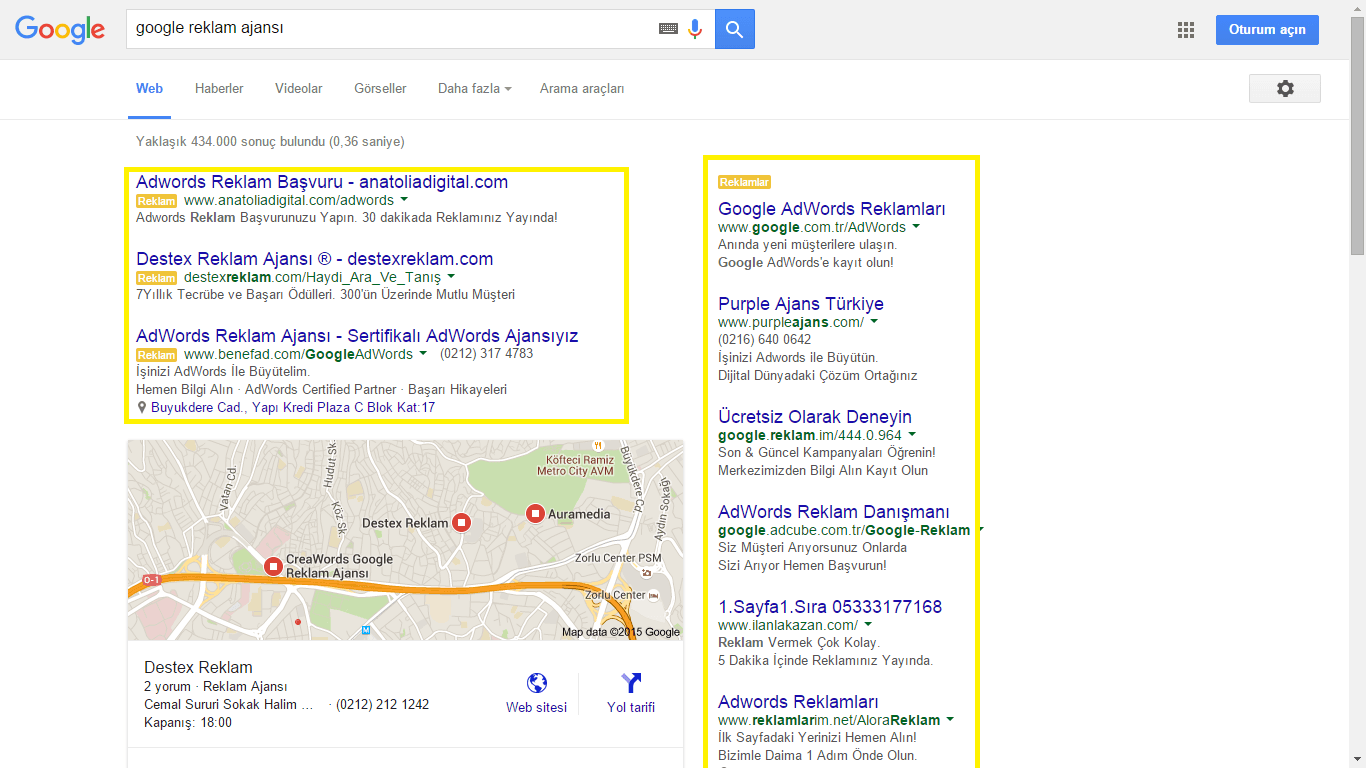
Task: Open AdWords Reklam Ajansı Sertifikalı link
Action: coord(357,336)
